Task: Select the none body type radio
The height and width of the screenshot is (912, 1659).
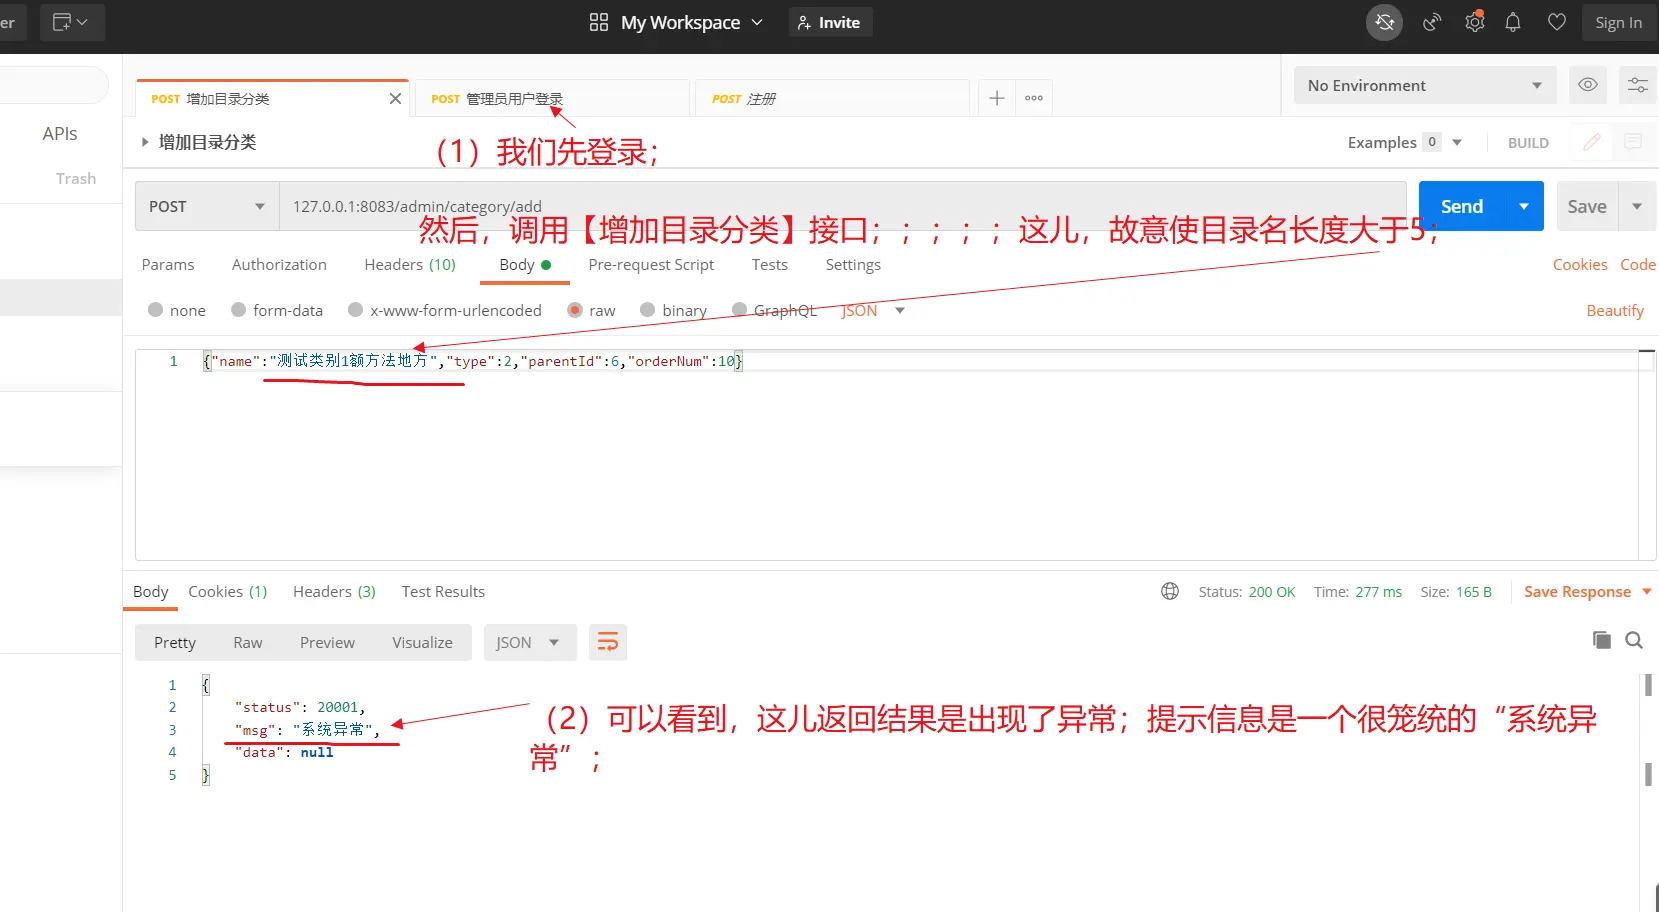Action: pyautogui.click(x=156, y=310)
